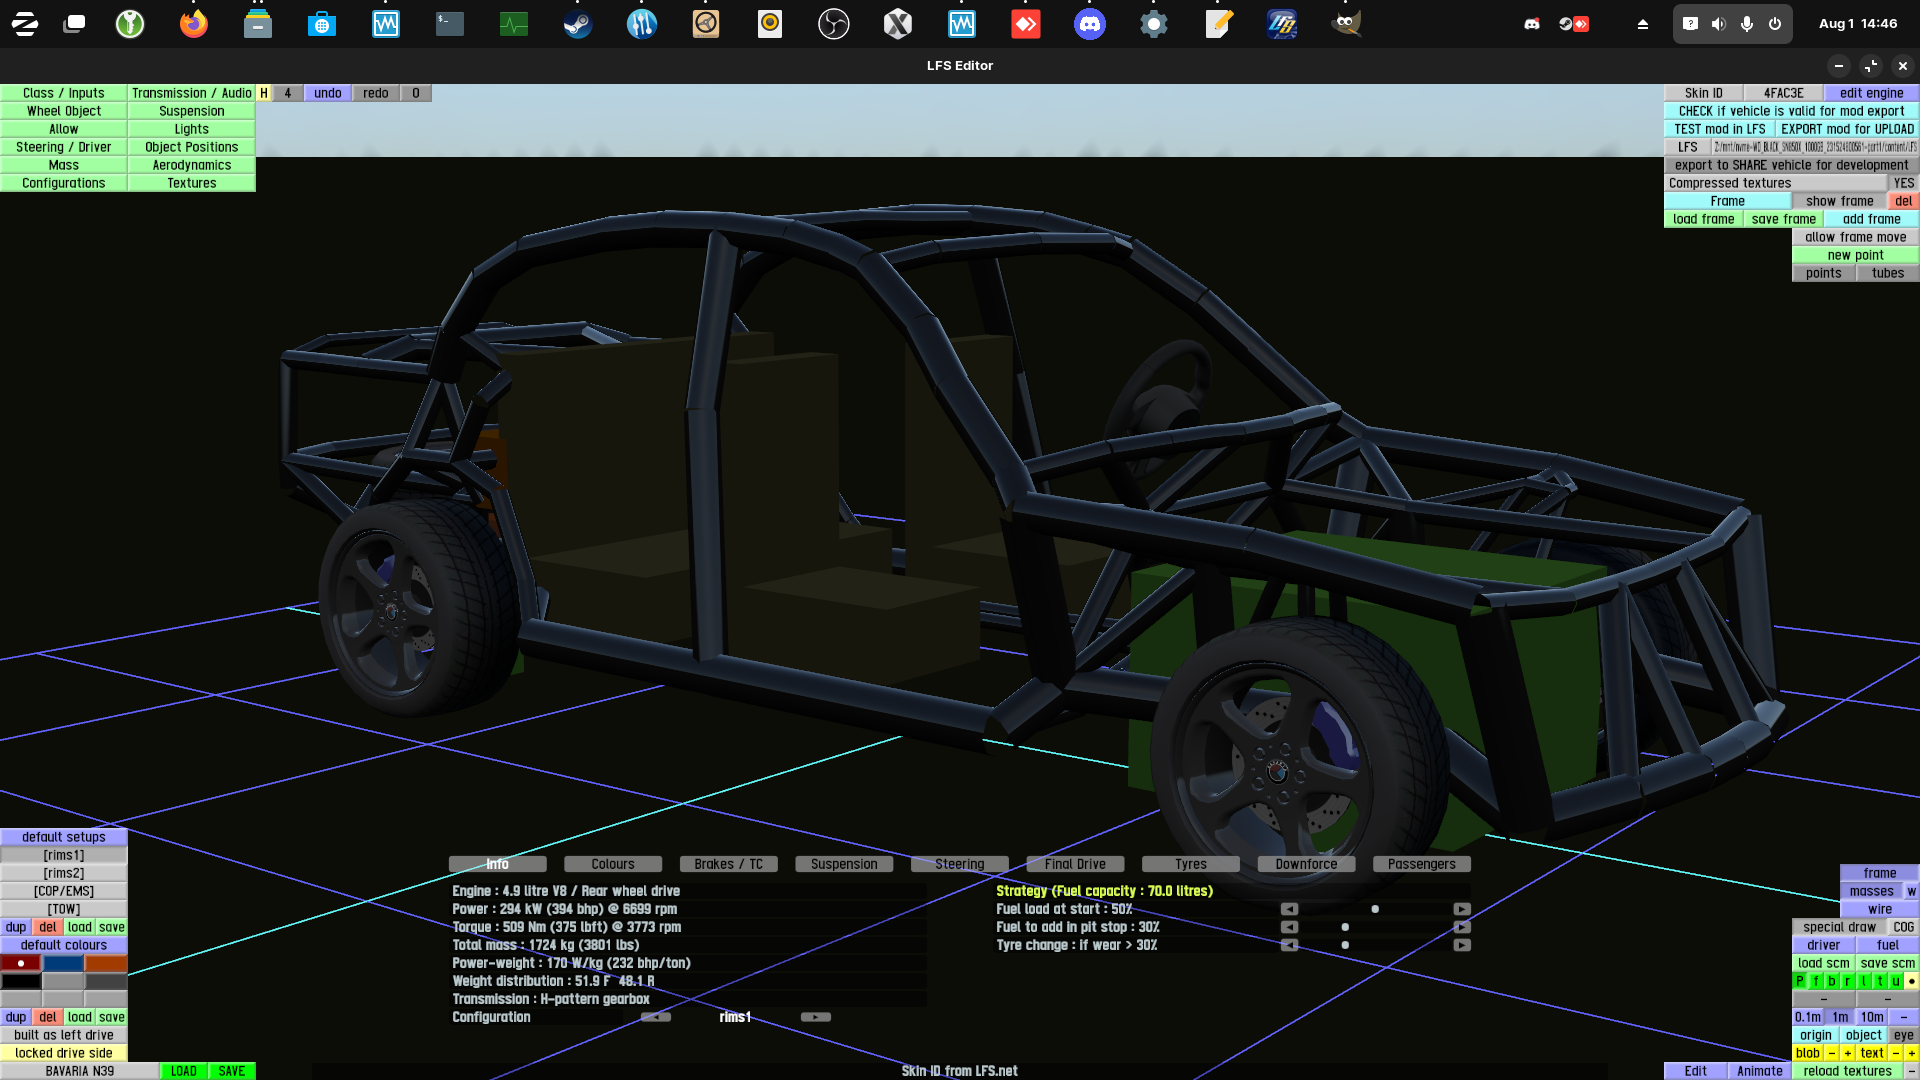The height and width of the screenshot is (1080, 1920).
Task: Click the OBS Studio taskbar icon
Action: click(833, 24)
